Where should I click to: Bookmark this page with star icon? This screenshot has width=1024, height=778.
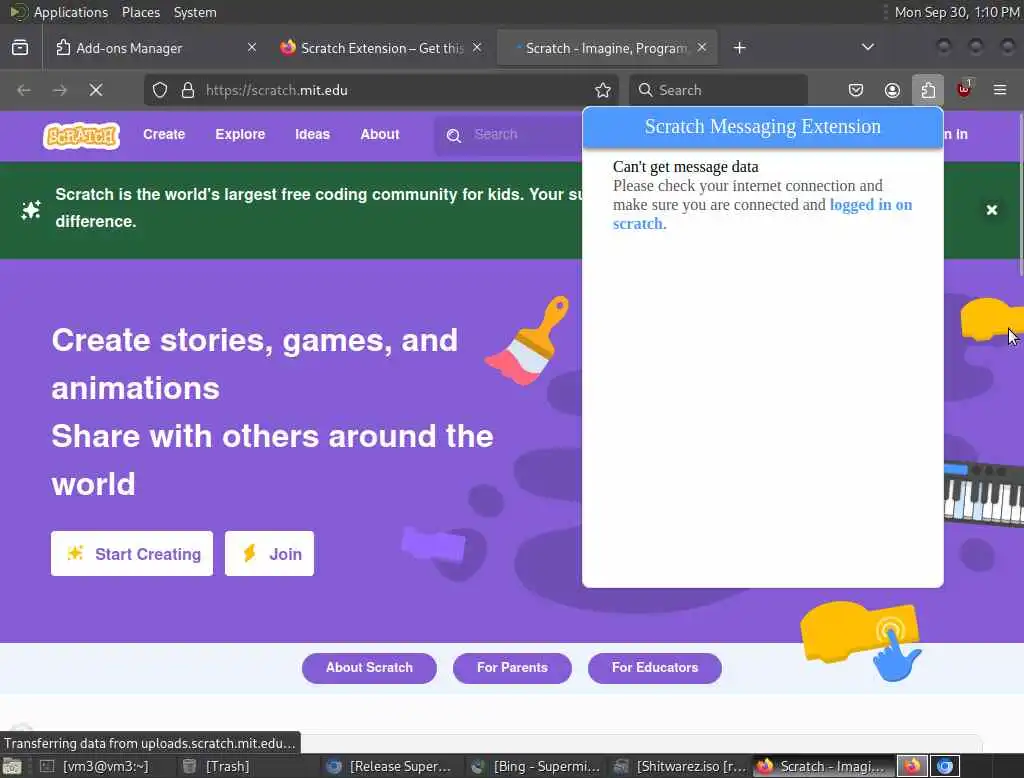coord(603,90)
